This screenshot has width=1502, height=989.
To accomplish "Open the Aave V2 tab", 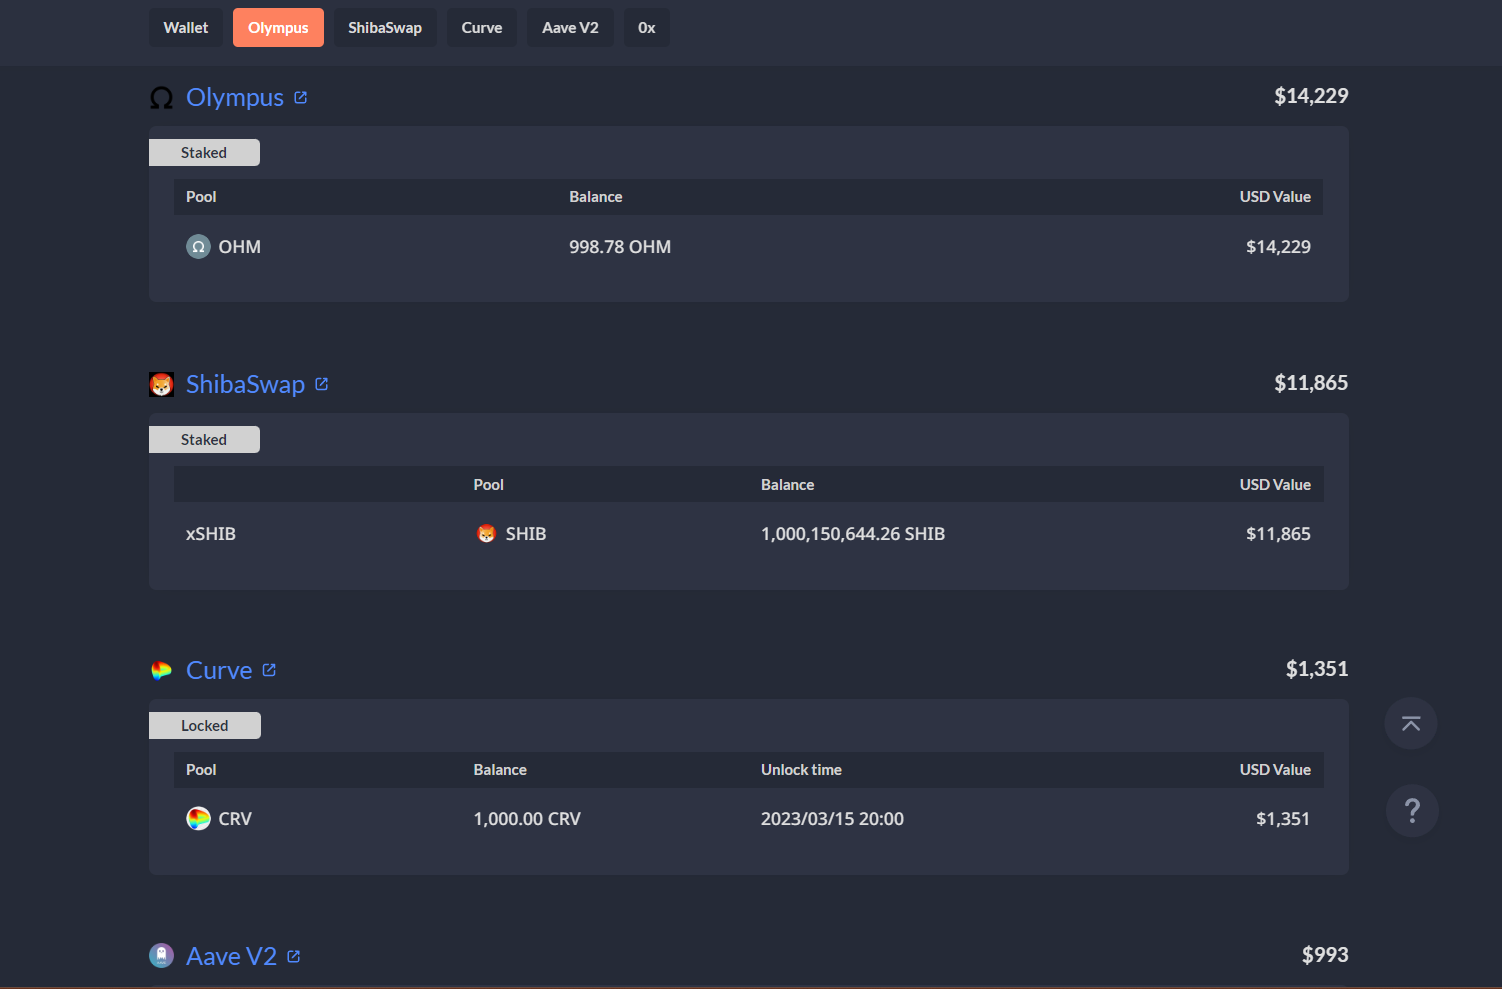I will 570,28.
